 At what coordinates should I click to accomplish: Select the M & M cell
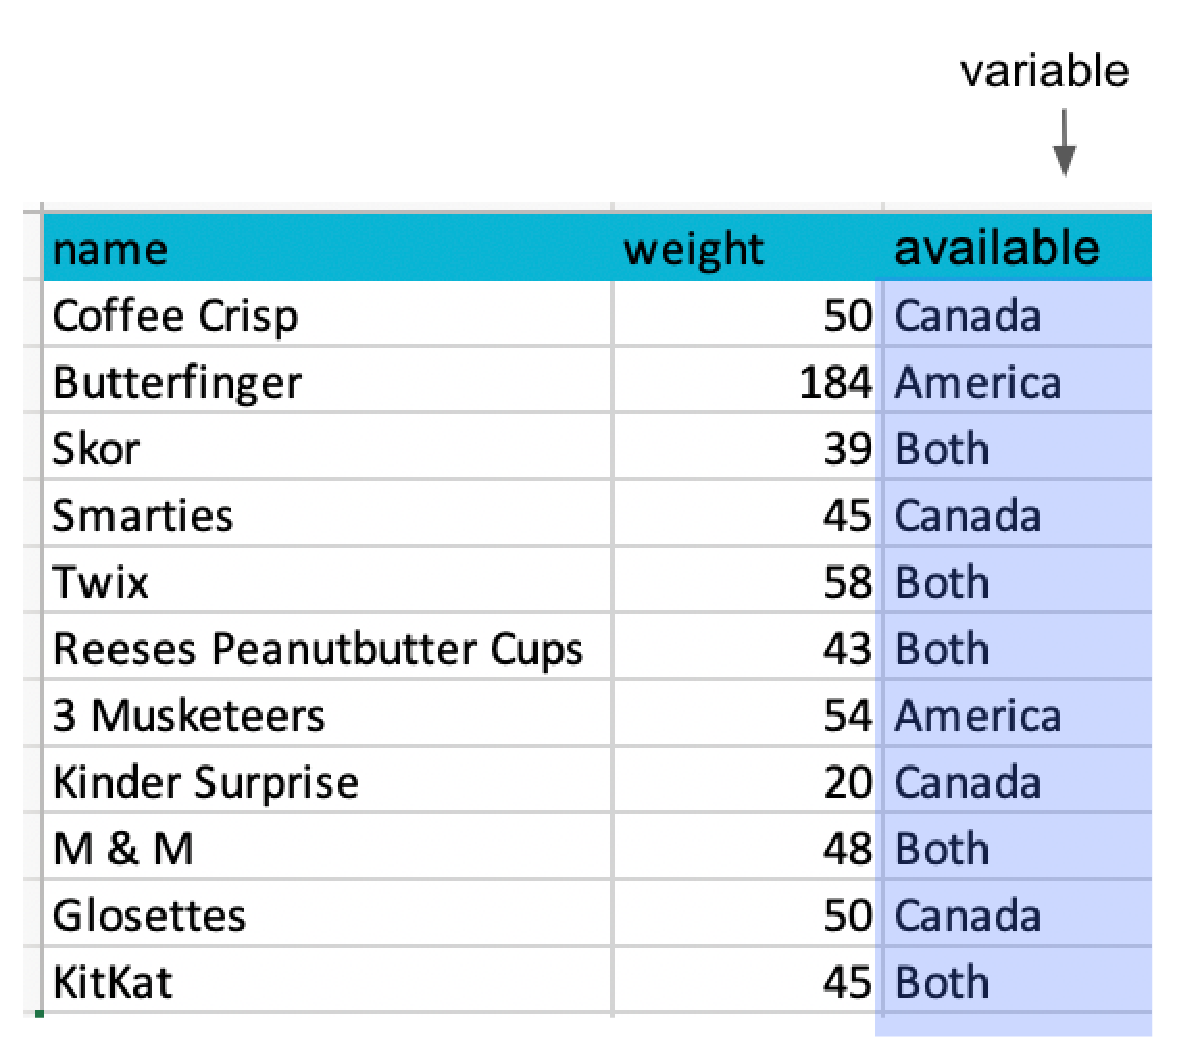pyautogui.click(x=124, y=849)
